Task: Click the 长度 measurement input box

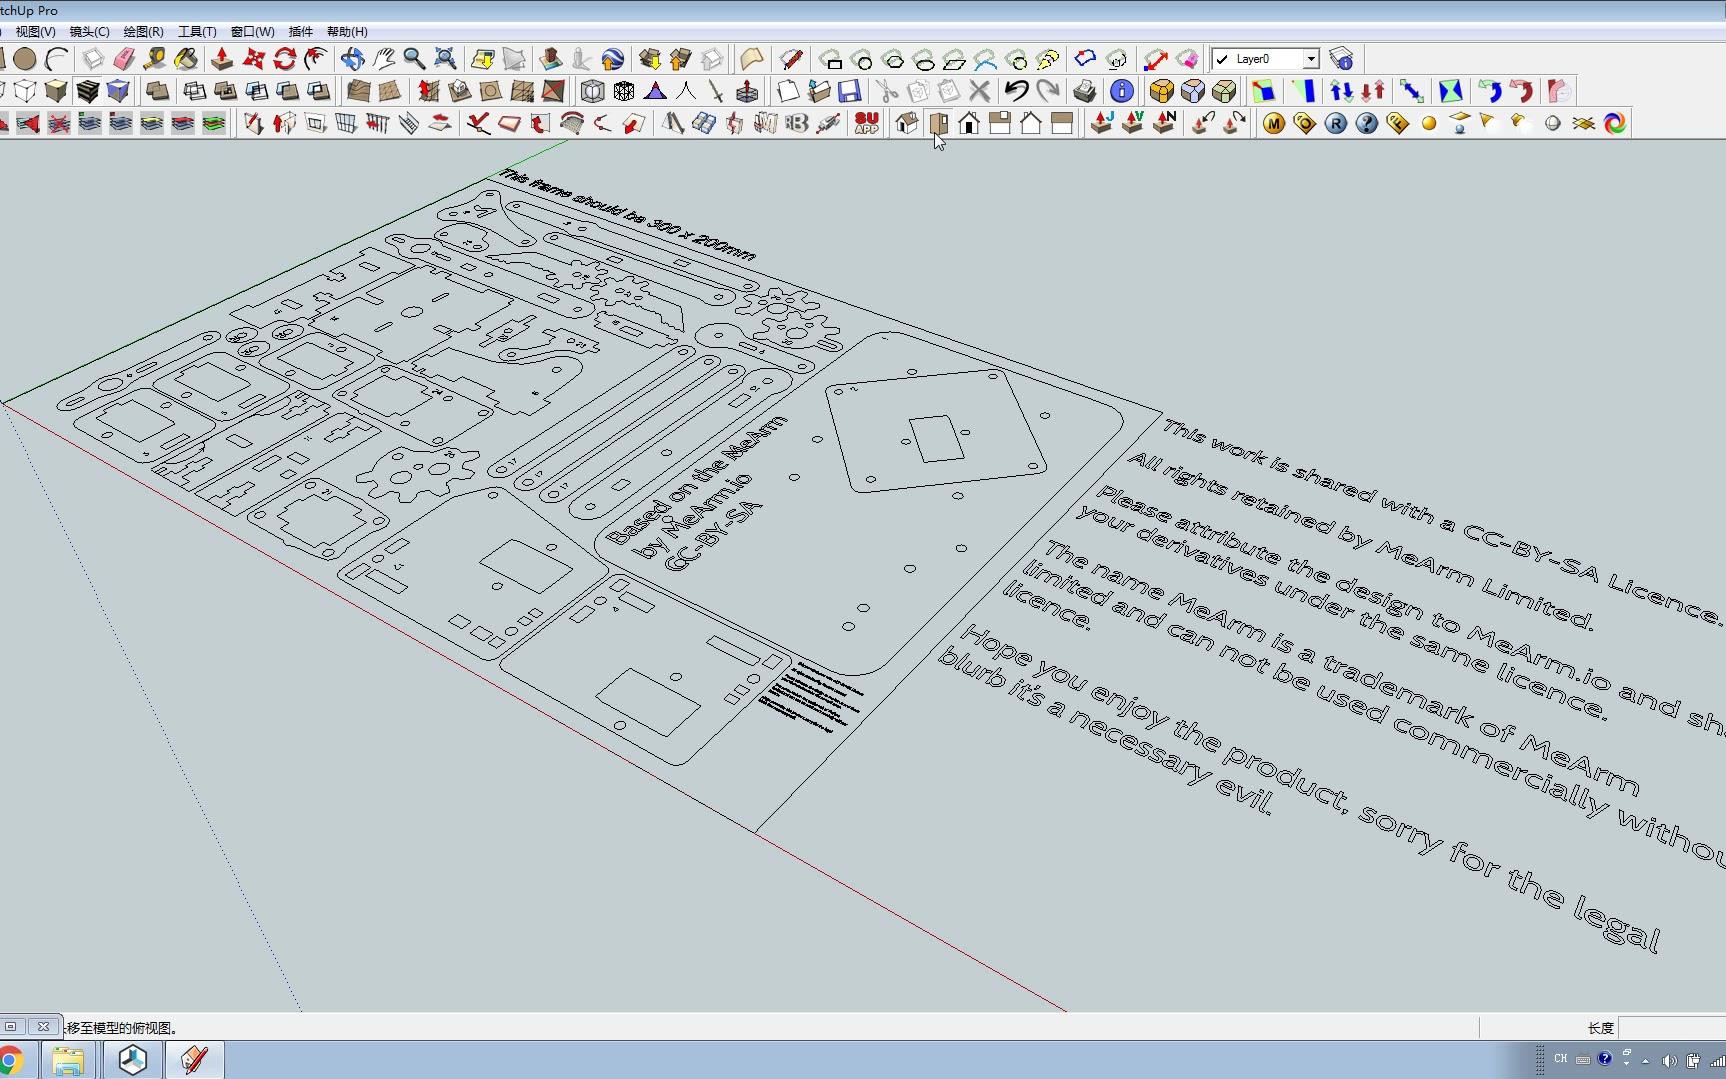Action: [x=1671, y=1027]
